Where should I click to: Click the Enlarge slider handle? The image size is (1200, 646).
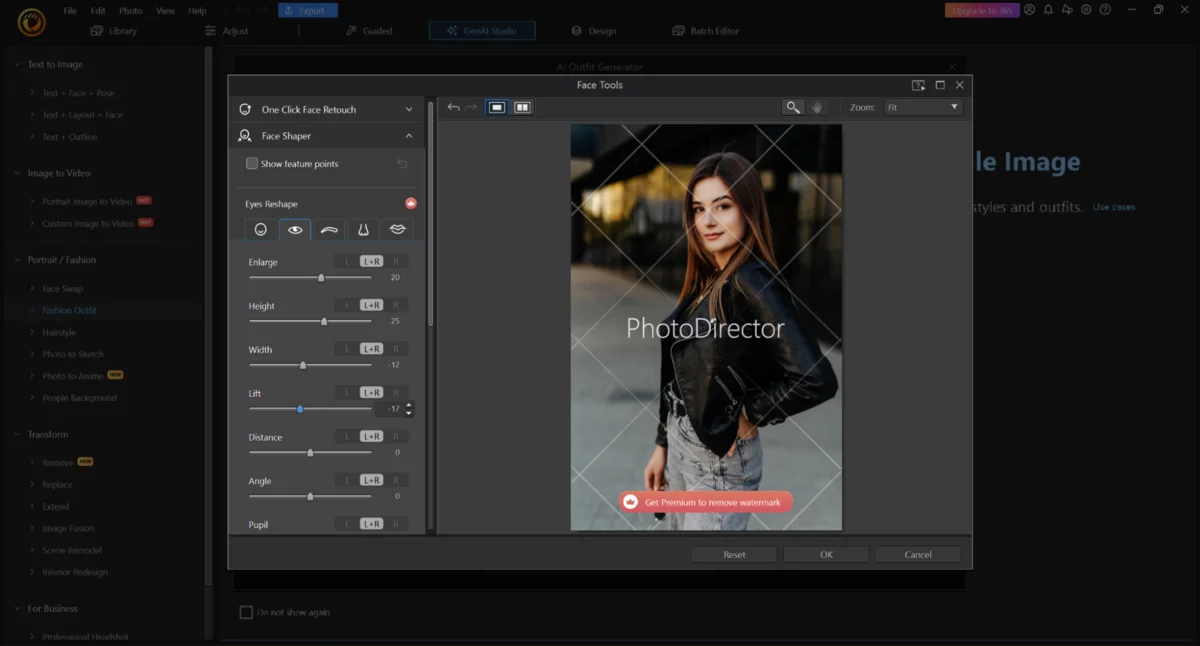pyautogui.click(x=321, y=277)
